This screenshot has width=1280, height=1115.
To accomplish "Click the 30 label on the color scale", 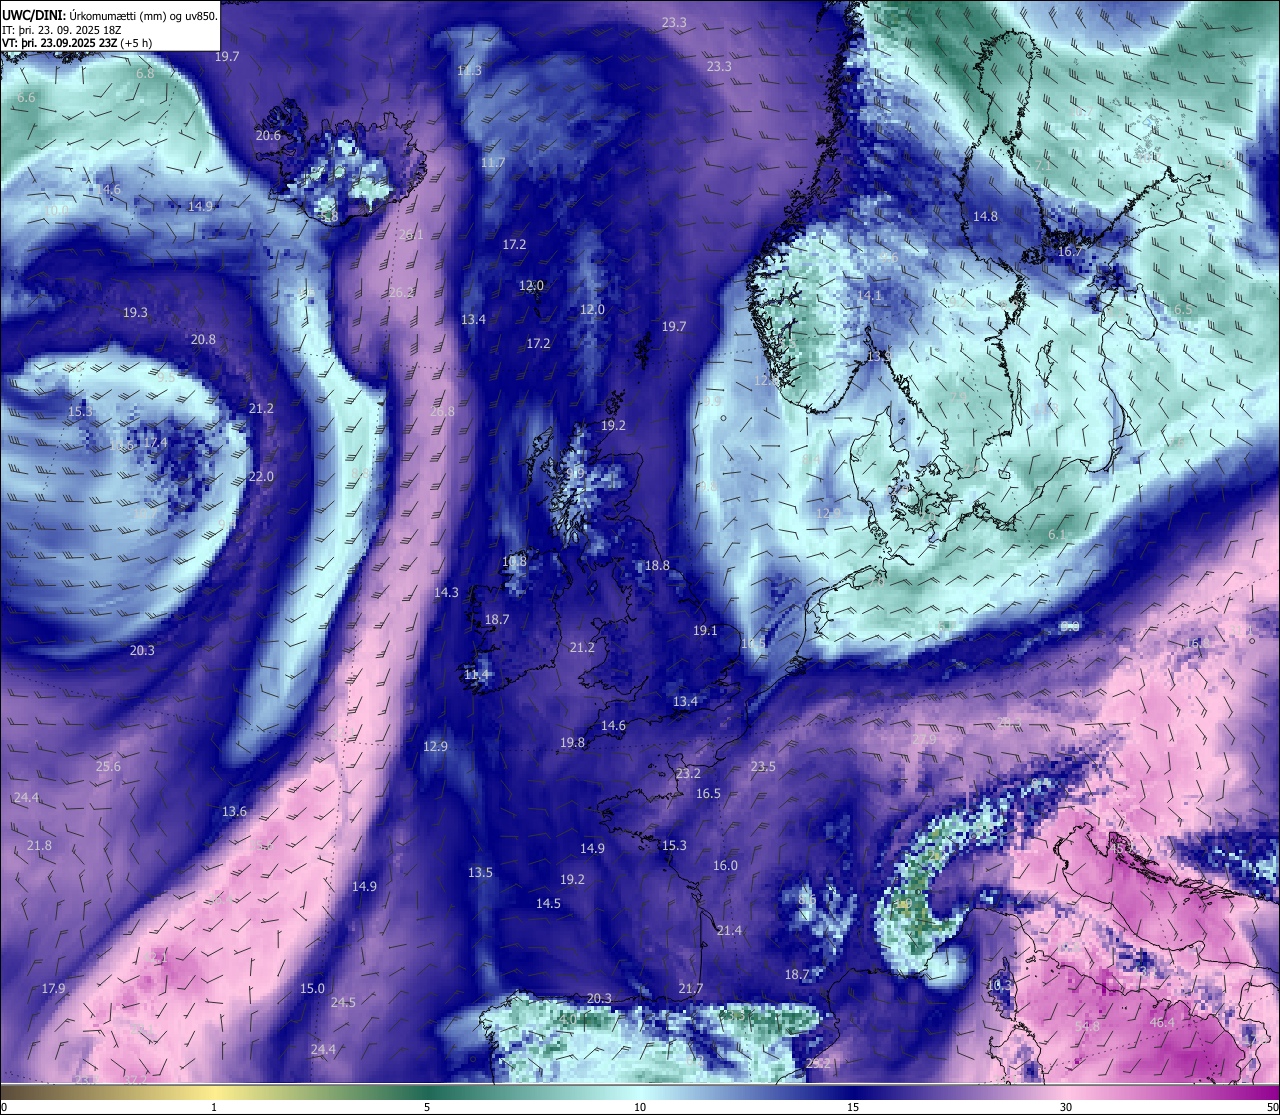I will [x=1066, y=1107].
